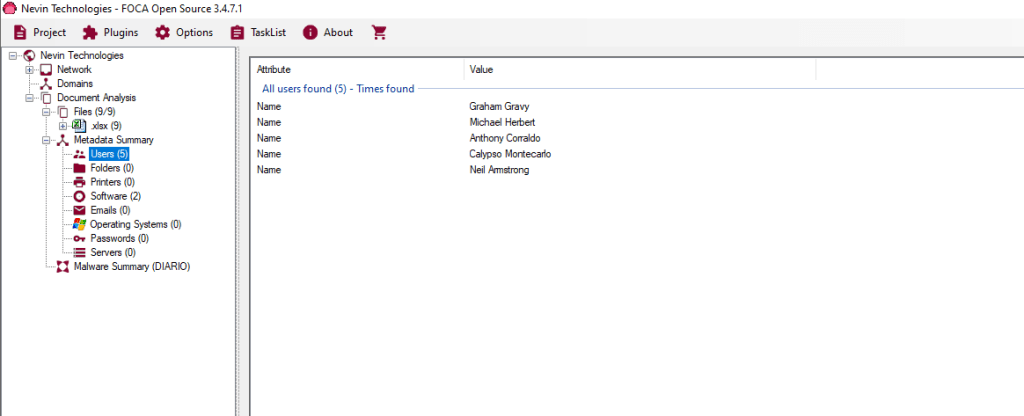Open the Options menu
This screenshot has width=1024, height=416.
(184, 32)
